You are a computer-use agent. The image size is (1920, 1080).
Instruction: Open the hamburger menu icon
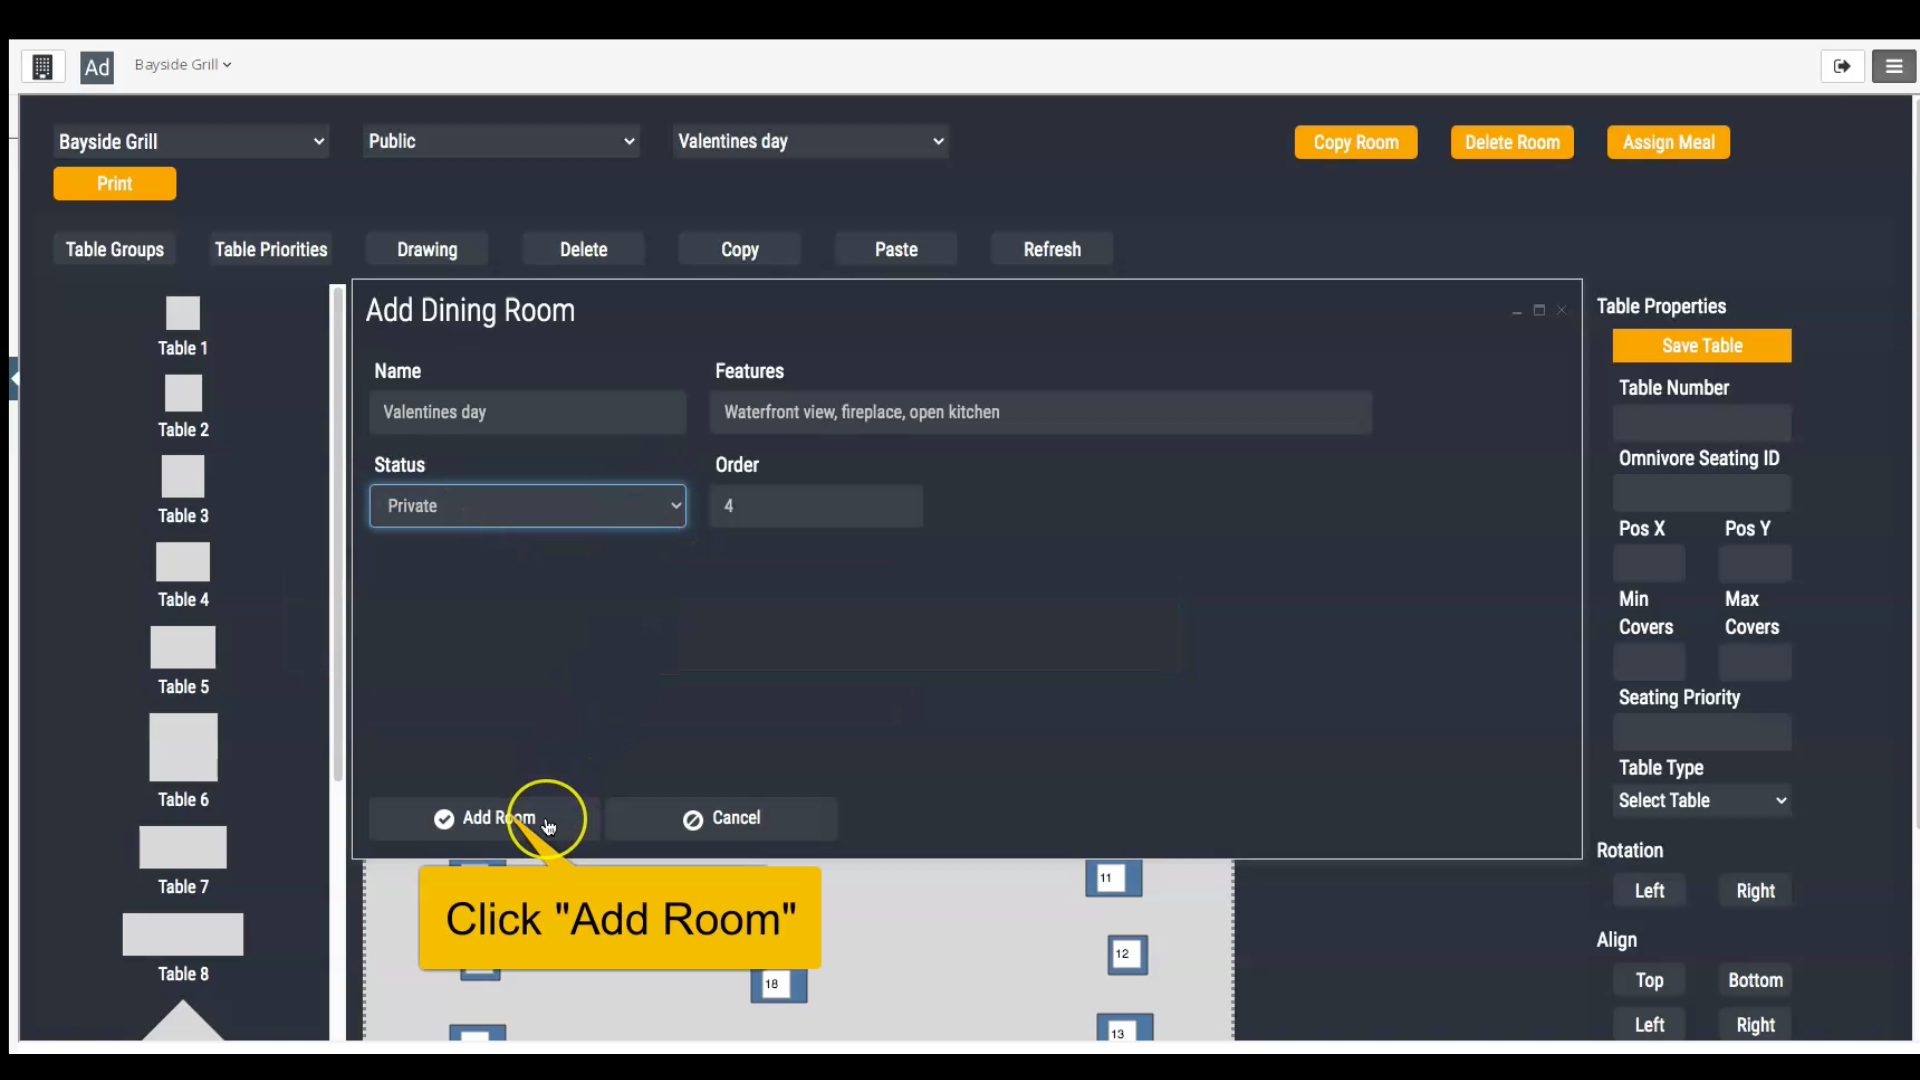(1894, 66)
